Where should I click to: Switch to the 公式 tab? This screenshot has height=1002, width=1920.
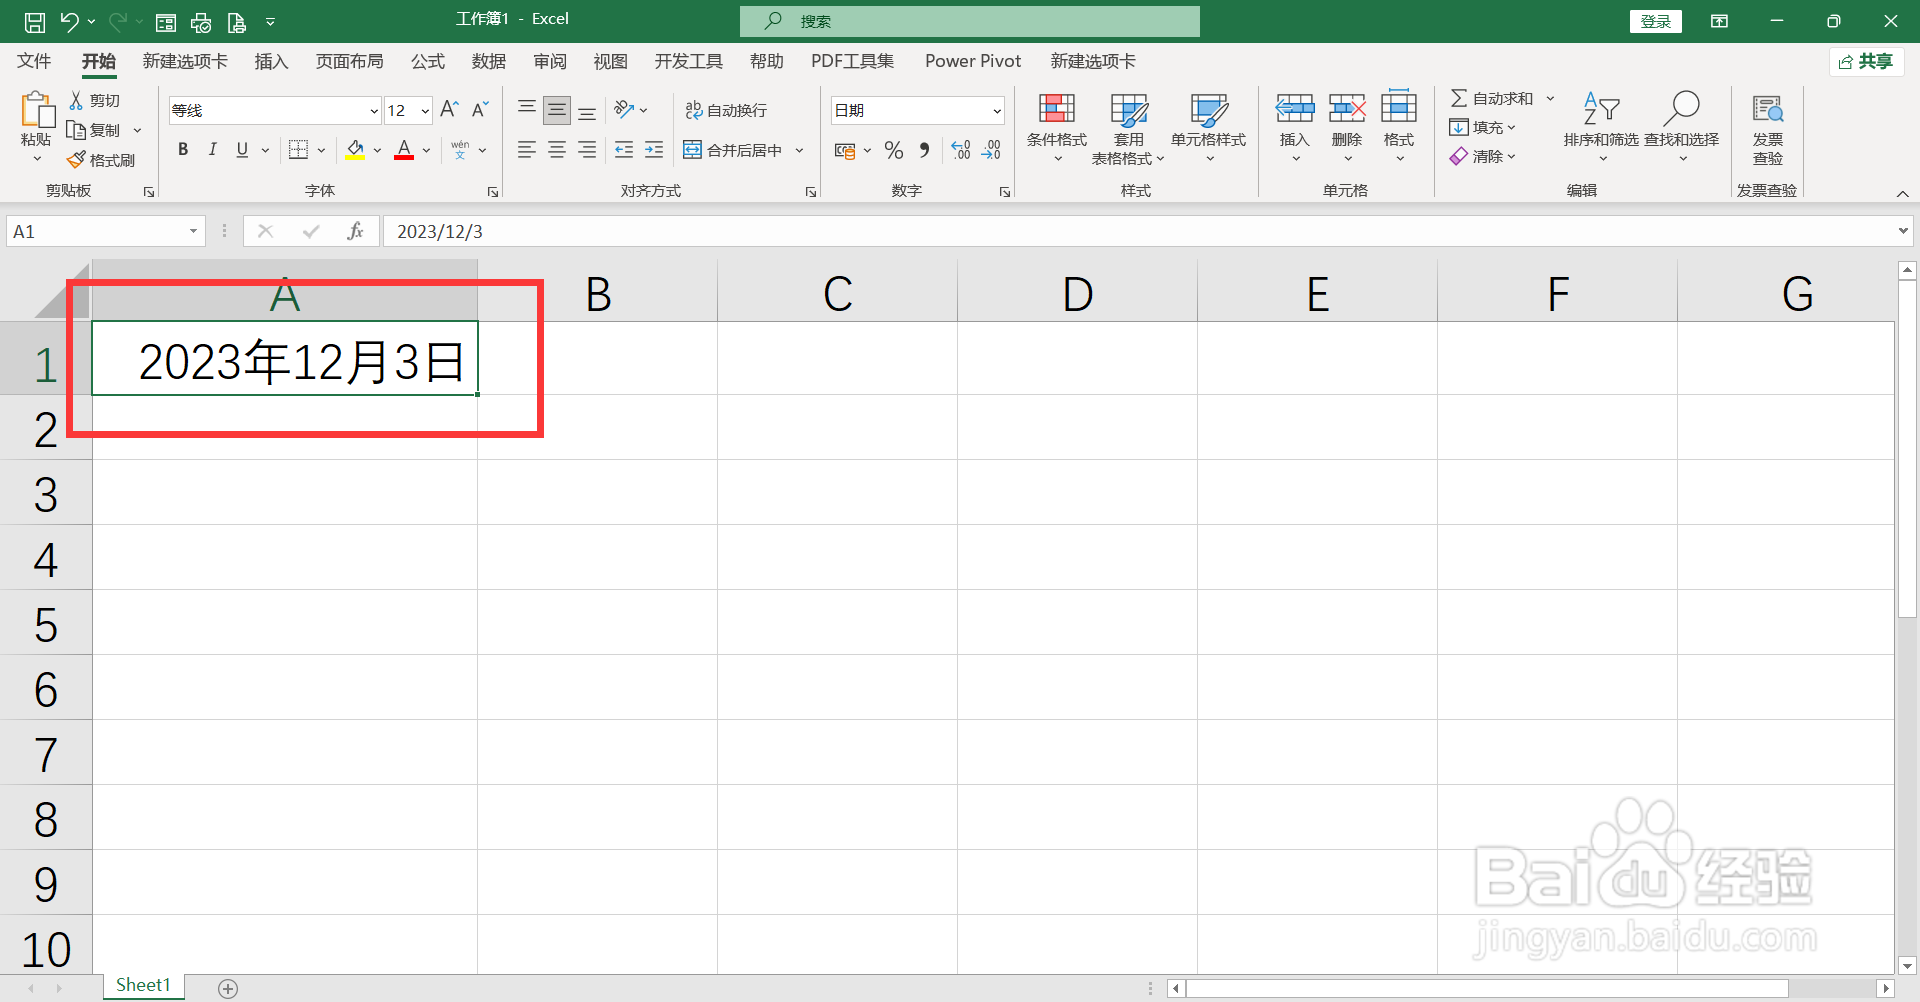point(428,61)
